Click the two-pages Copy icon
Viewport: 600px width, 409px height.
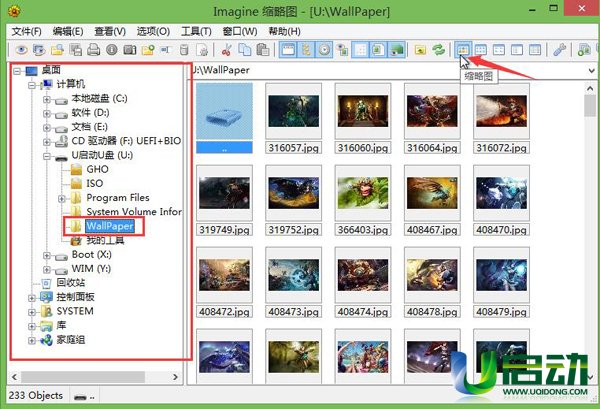tap(245, 50)
